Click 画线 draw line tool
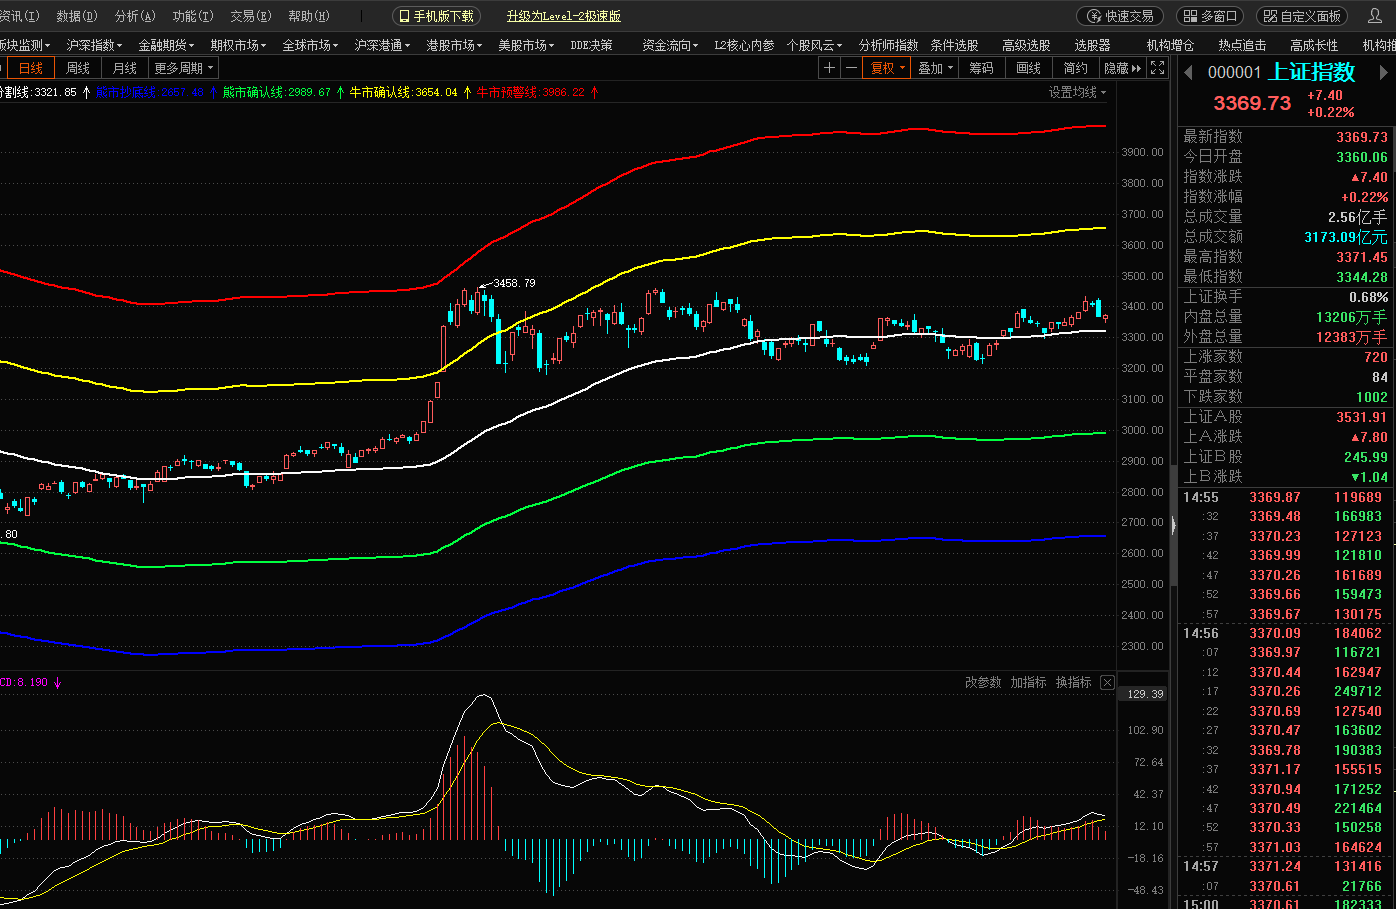Viewport: 1396px width, 909px height. pyautogui.click(x=1029, y=68)
